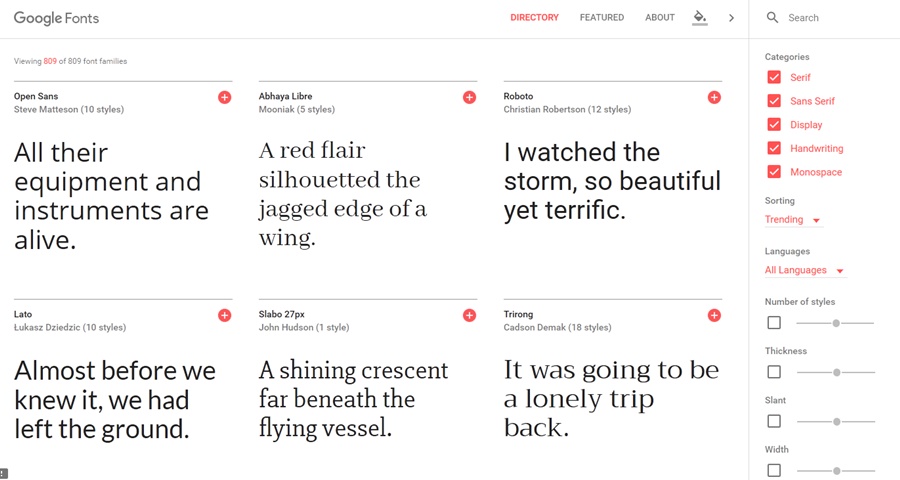Open the About tab
Viewport: 900px width, 480px height.
pos(660,18)
